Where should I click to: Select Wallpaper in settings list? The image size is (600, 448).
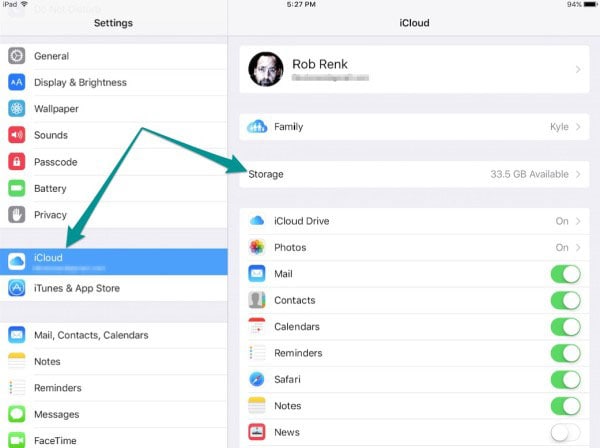click(114, 109)
